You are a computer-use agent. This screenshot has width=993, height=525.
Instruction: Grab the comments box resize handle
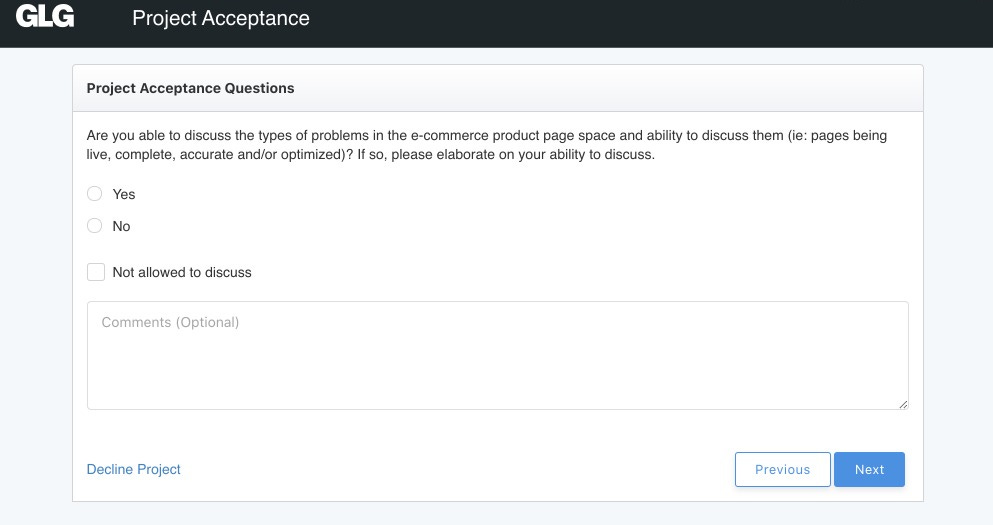click(903, 404)
